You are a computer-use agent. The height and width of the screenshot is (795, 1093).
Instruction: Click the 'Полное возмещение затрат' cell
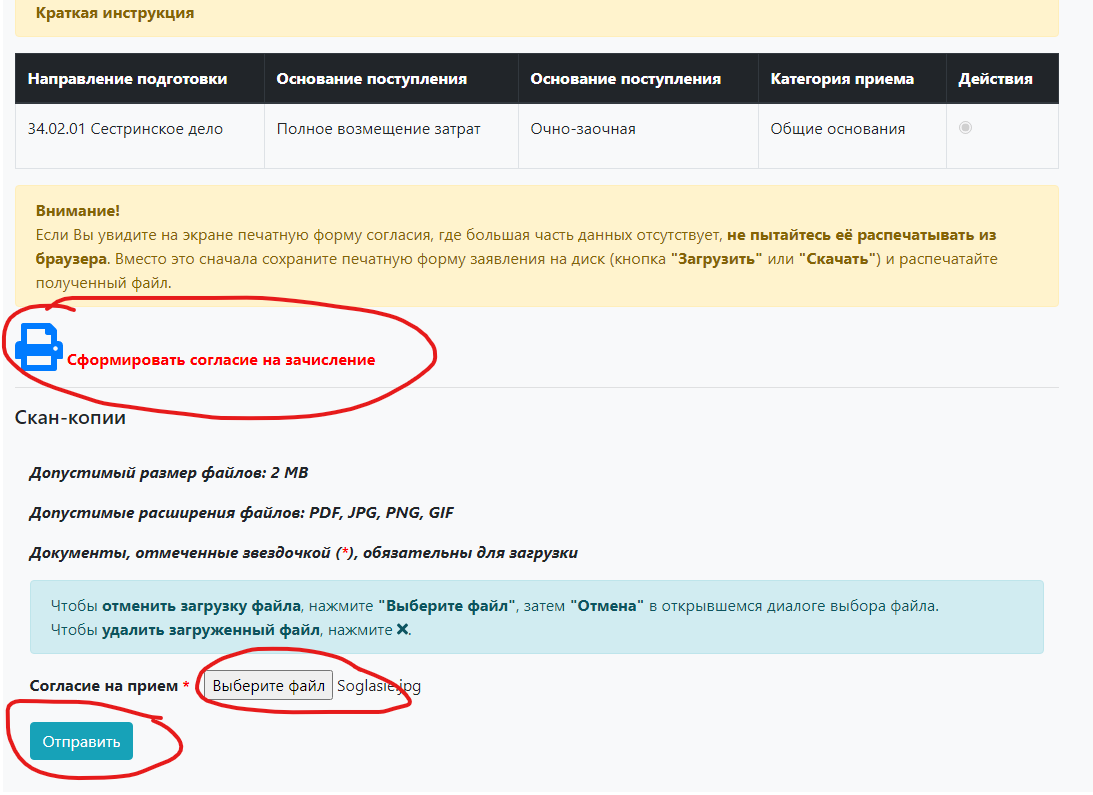click(379, 129)
